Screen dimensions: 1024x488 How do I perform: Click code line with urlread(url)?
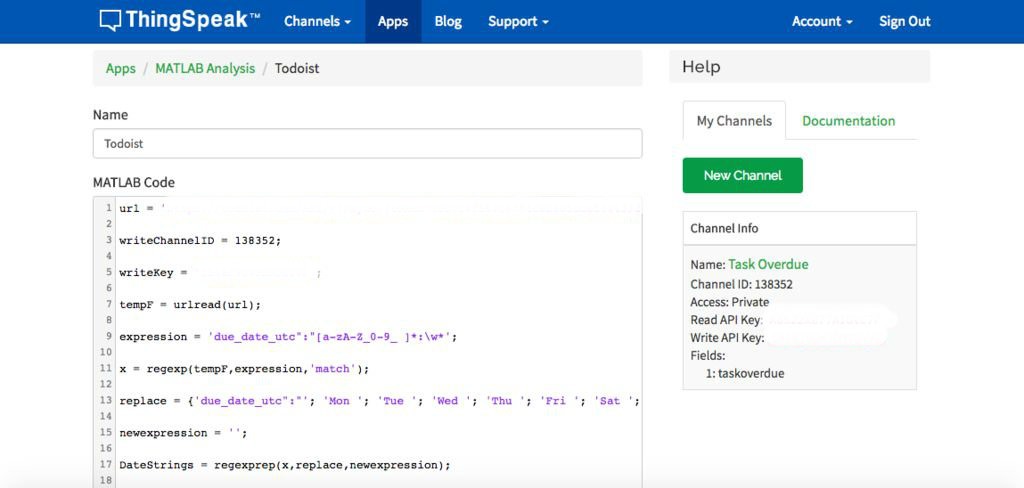click(189, 304)
